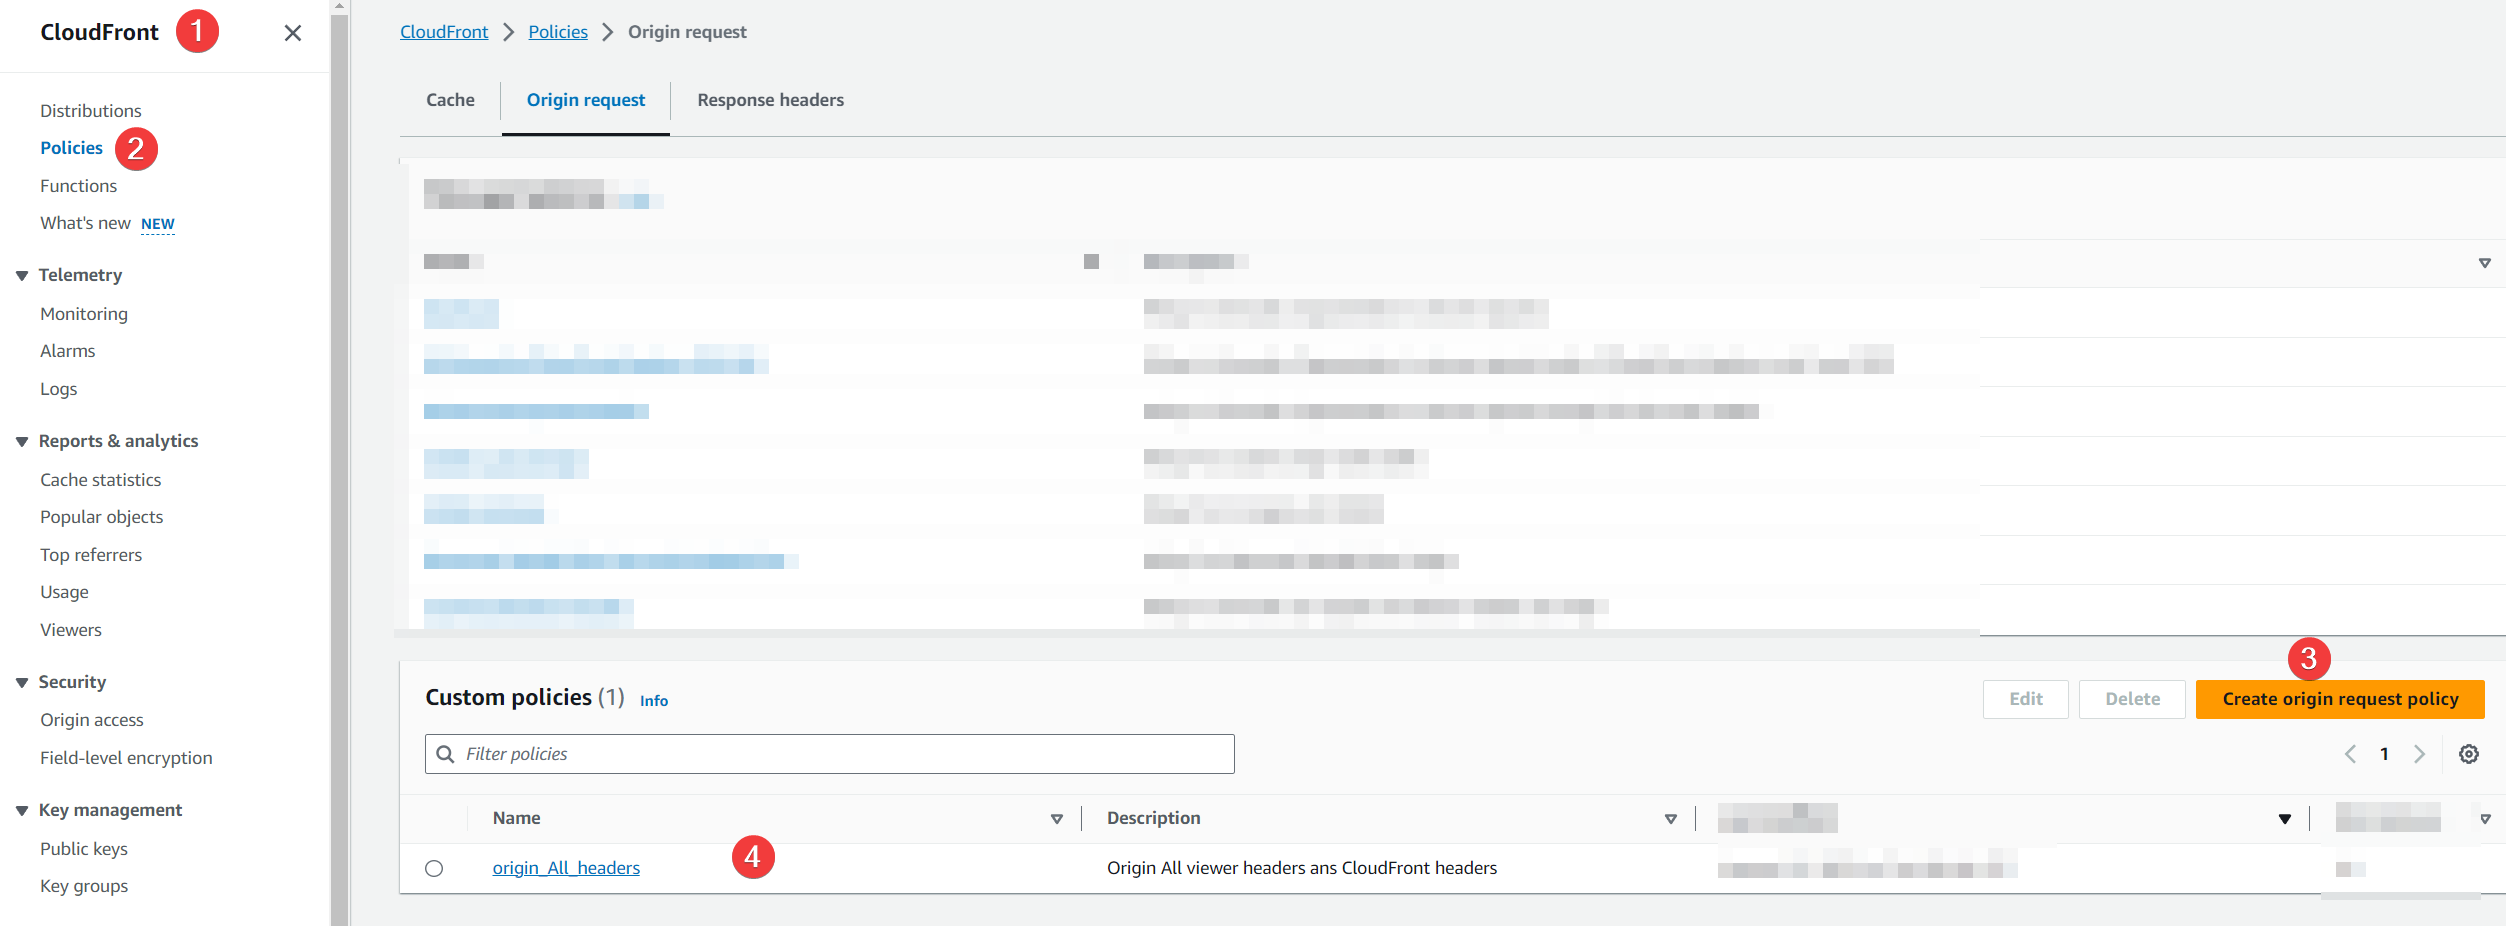Open Usage report

64,592
